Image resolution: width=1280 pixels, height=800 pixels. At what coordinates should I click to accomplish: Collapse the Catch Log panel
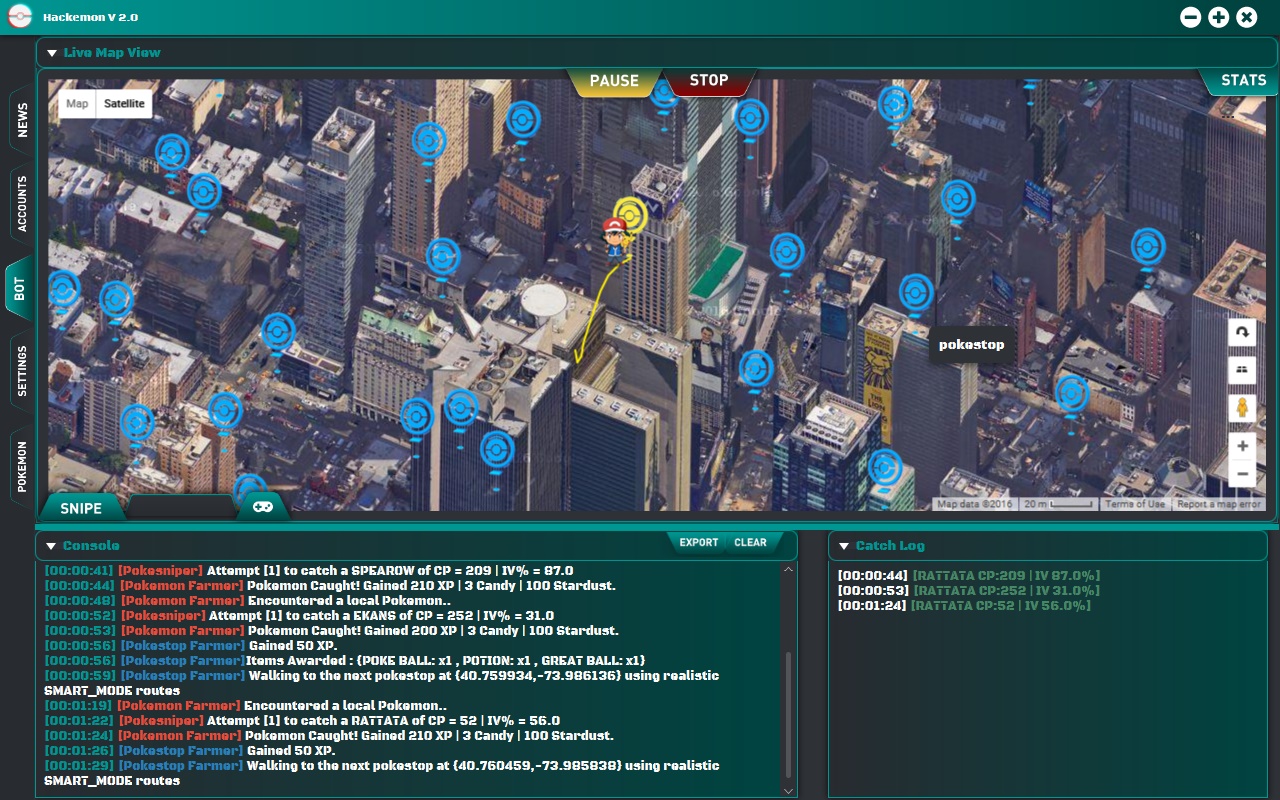tap(844, 546)
